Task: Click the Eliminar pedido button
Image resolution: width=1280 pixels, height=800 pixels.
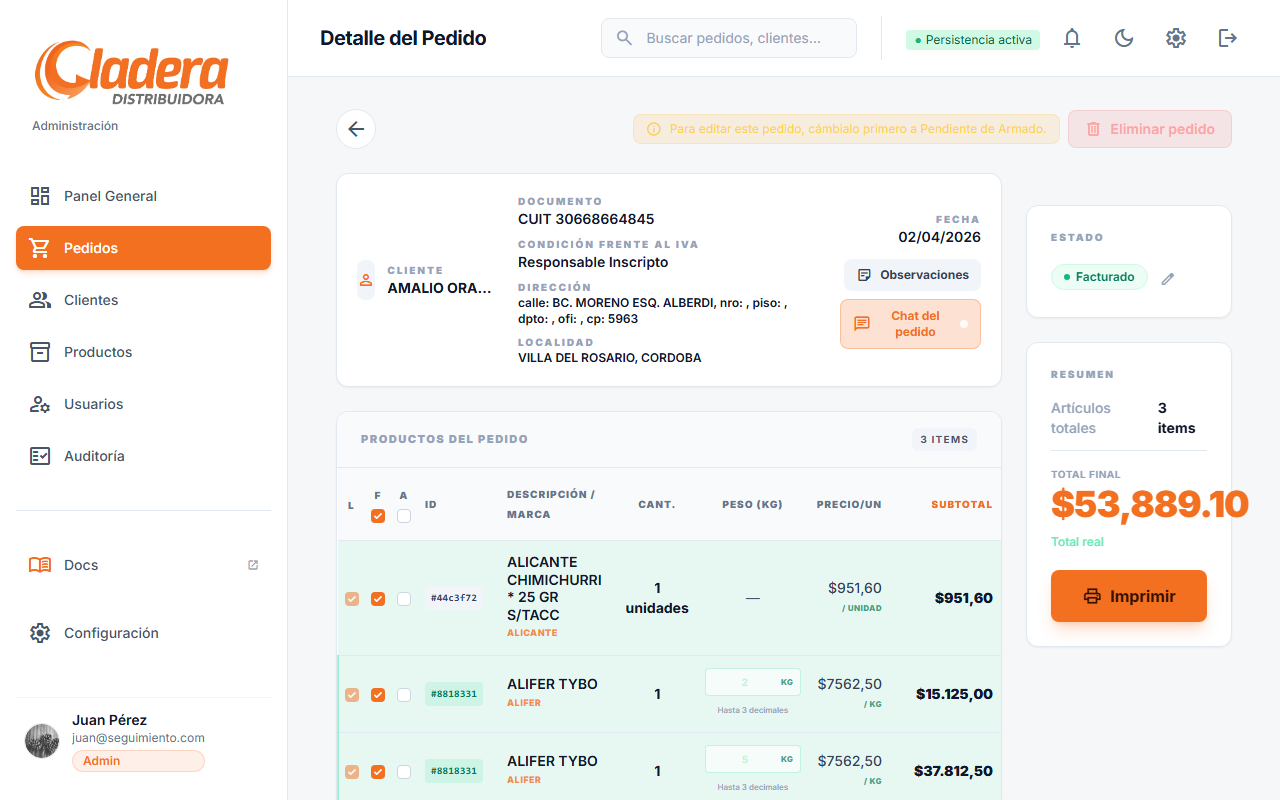Action: (1149, 128)
